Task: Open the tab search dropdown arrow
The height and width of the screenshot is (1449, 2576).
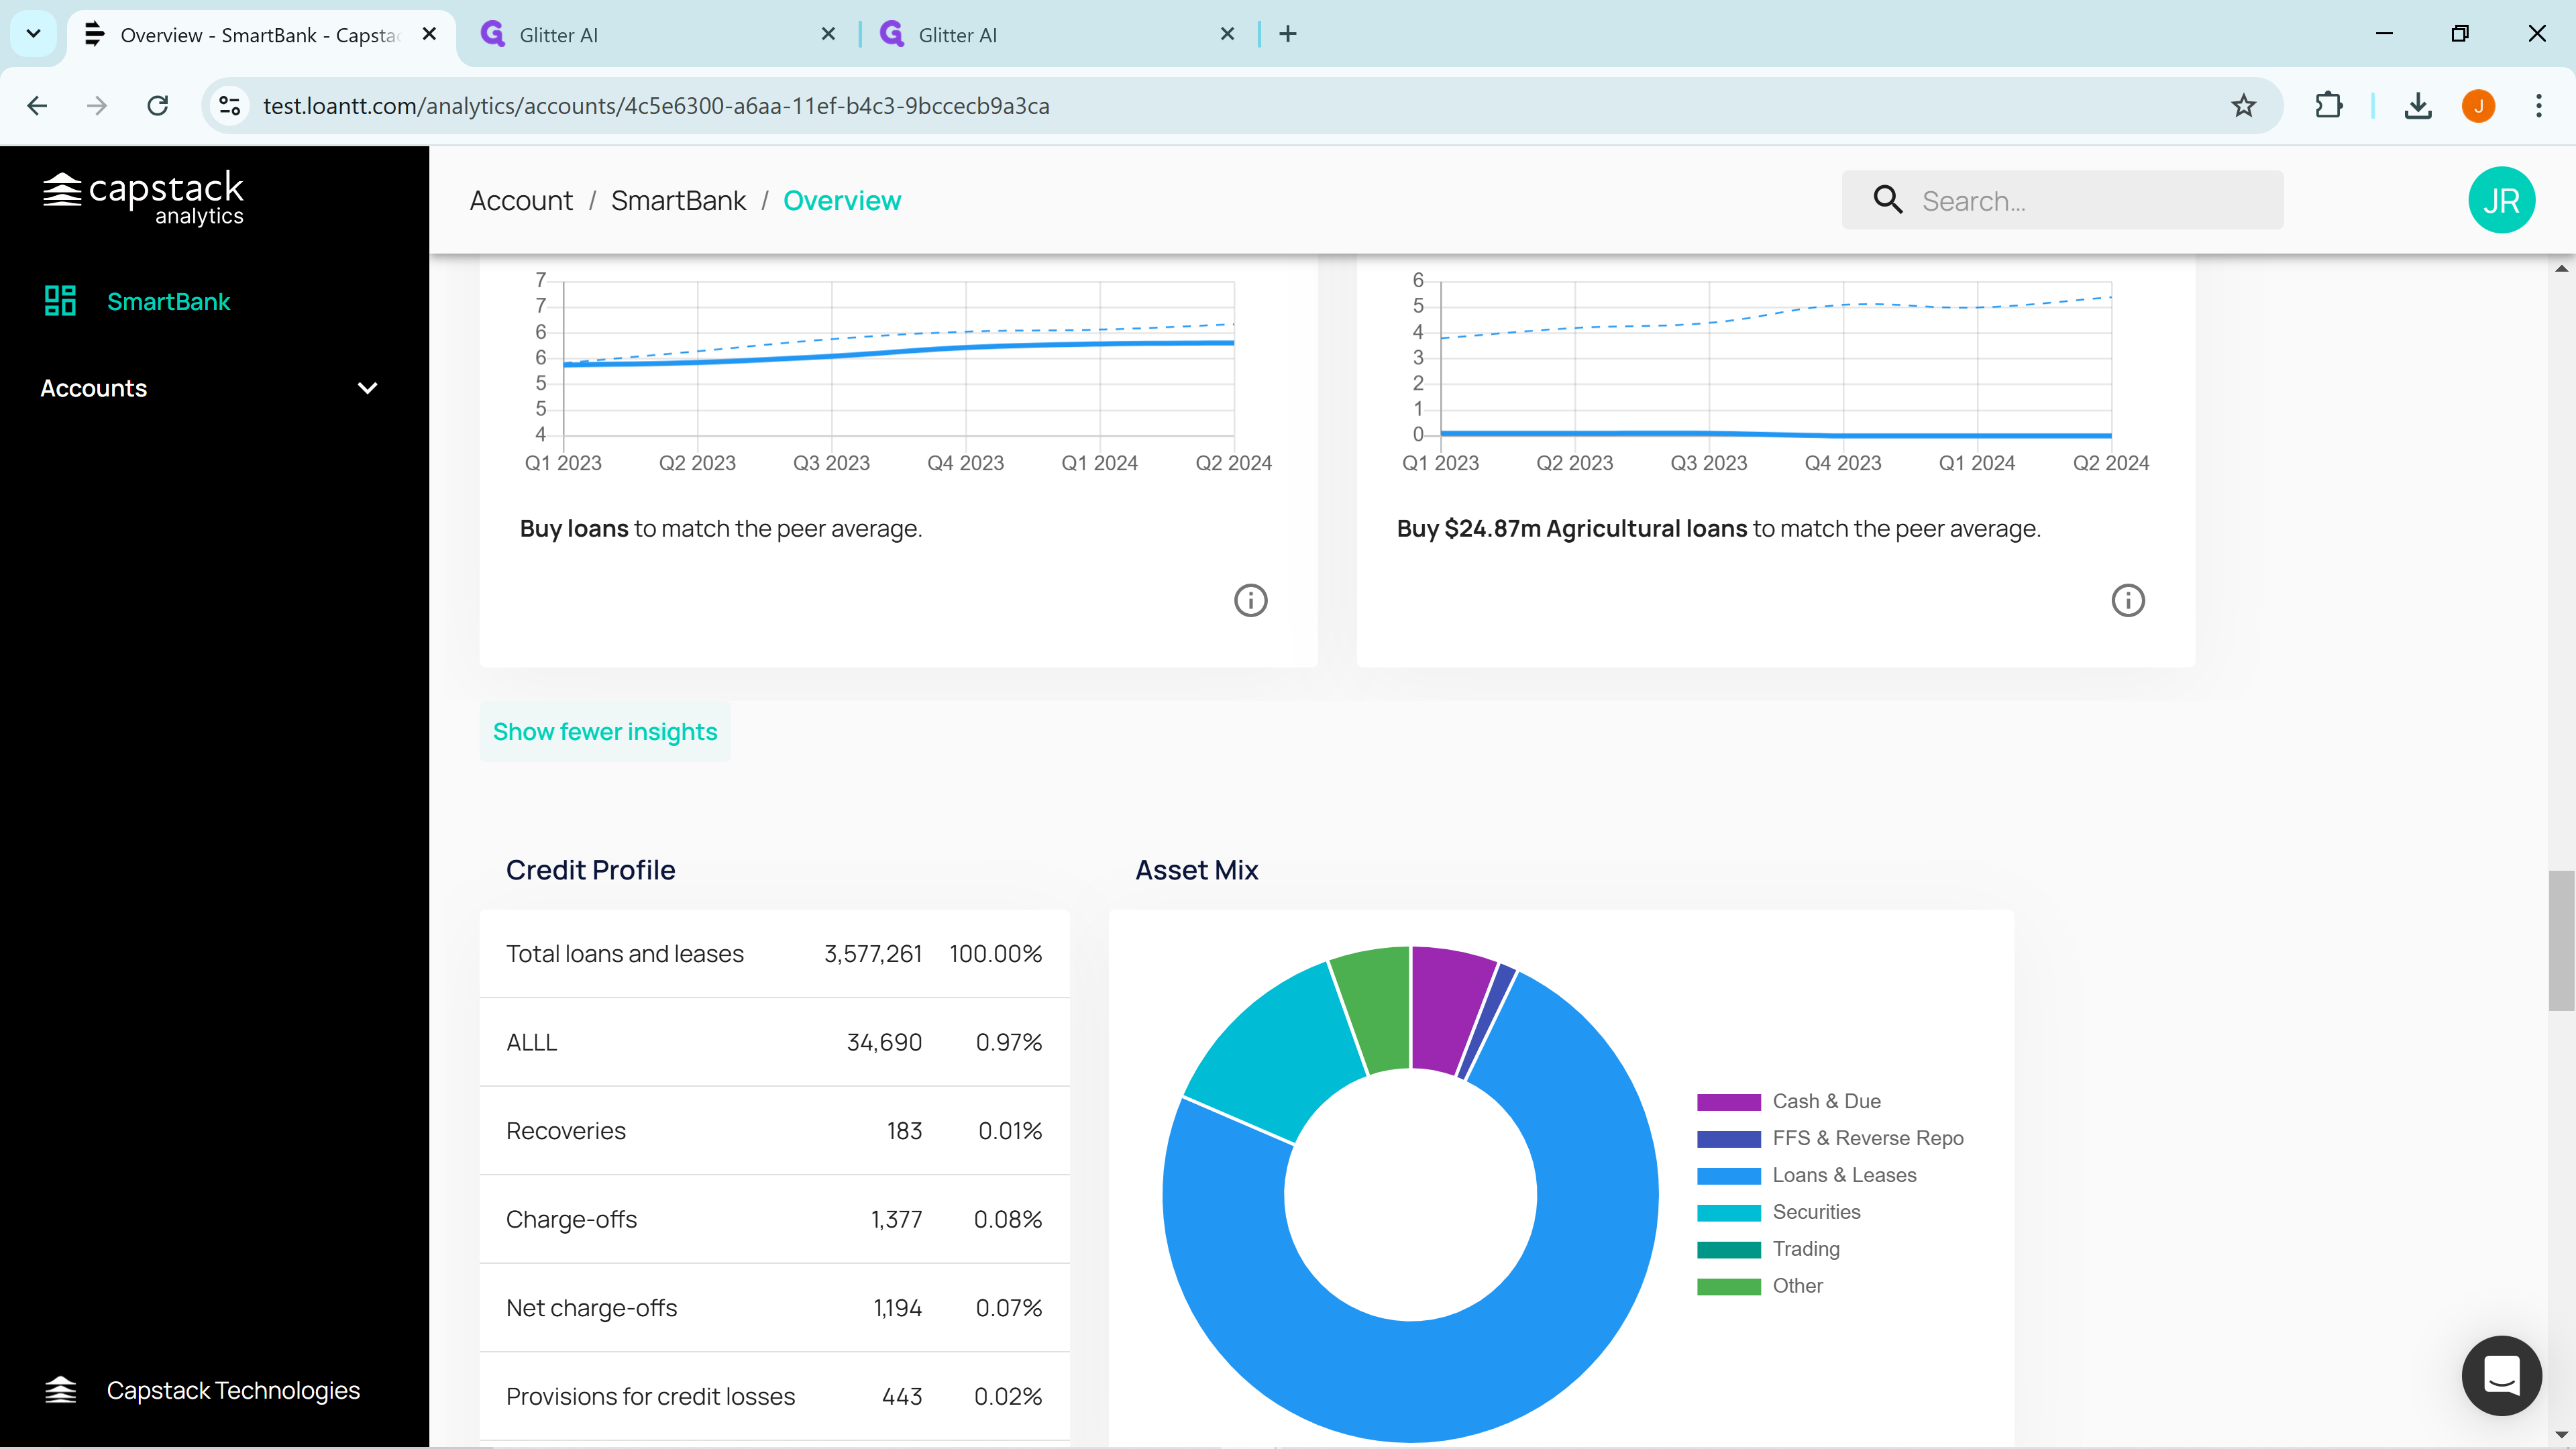Action: coord(33,34)
